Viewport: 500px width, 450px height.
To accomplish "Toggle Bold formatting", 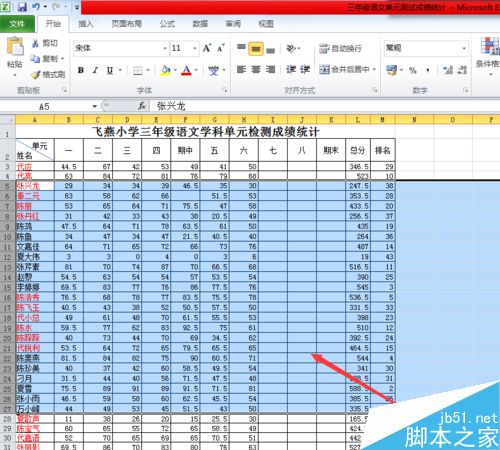I will [80, 70].
